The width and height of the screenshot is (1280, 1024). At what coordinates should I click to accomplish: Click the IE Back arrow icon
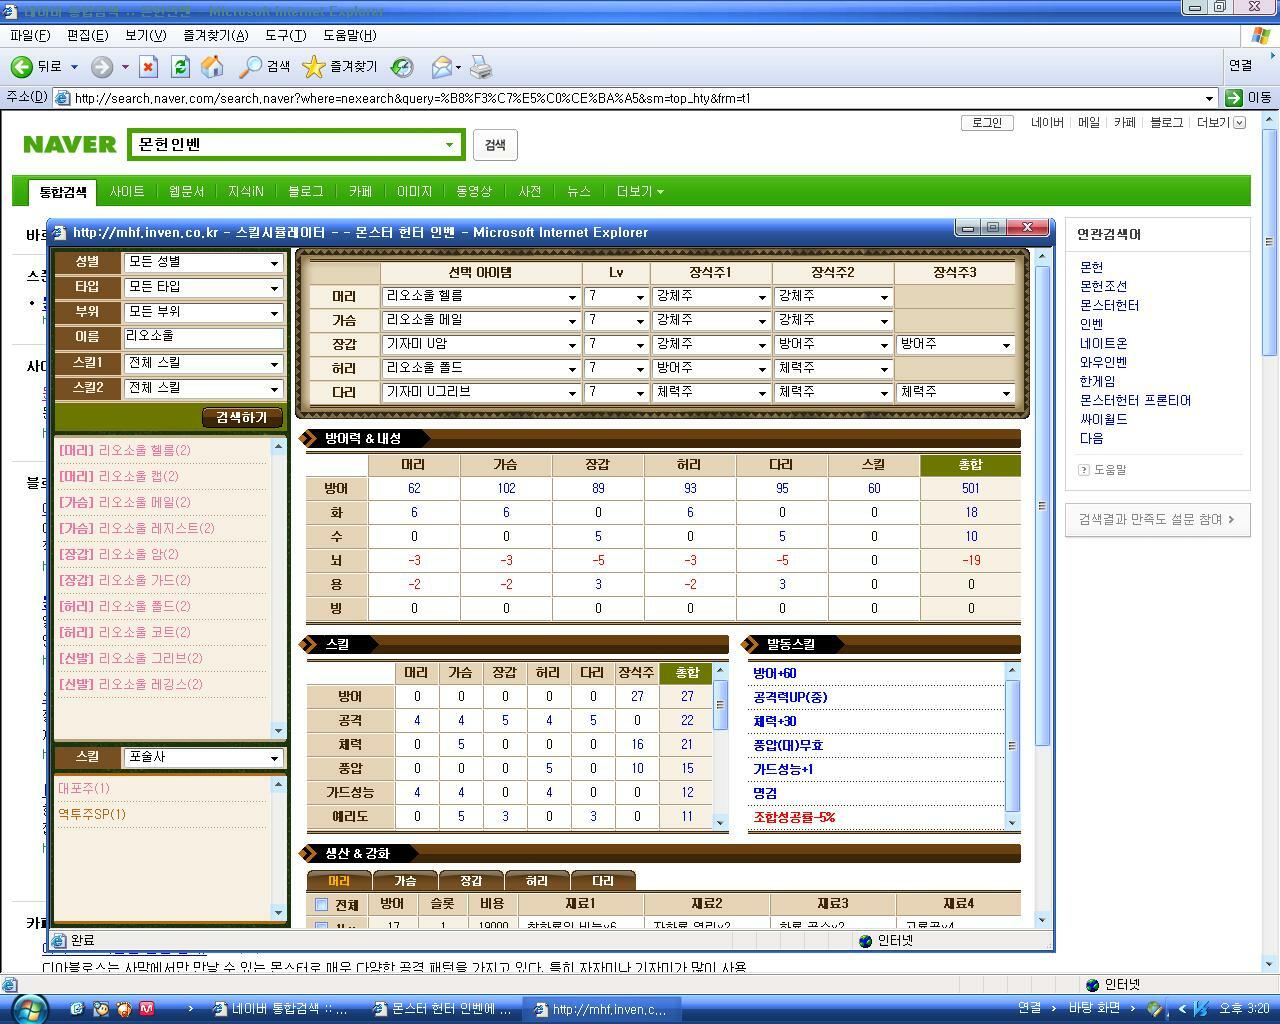(x=22, y=67)
